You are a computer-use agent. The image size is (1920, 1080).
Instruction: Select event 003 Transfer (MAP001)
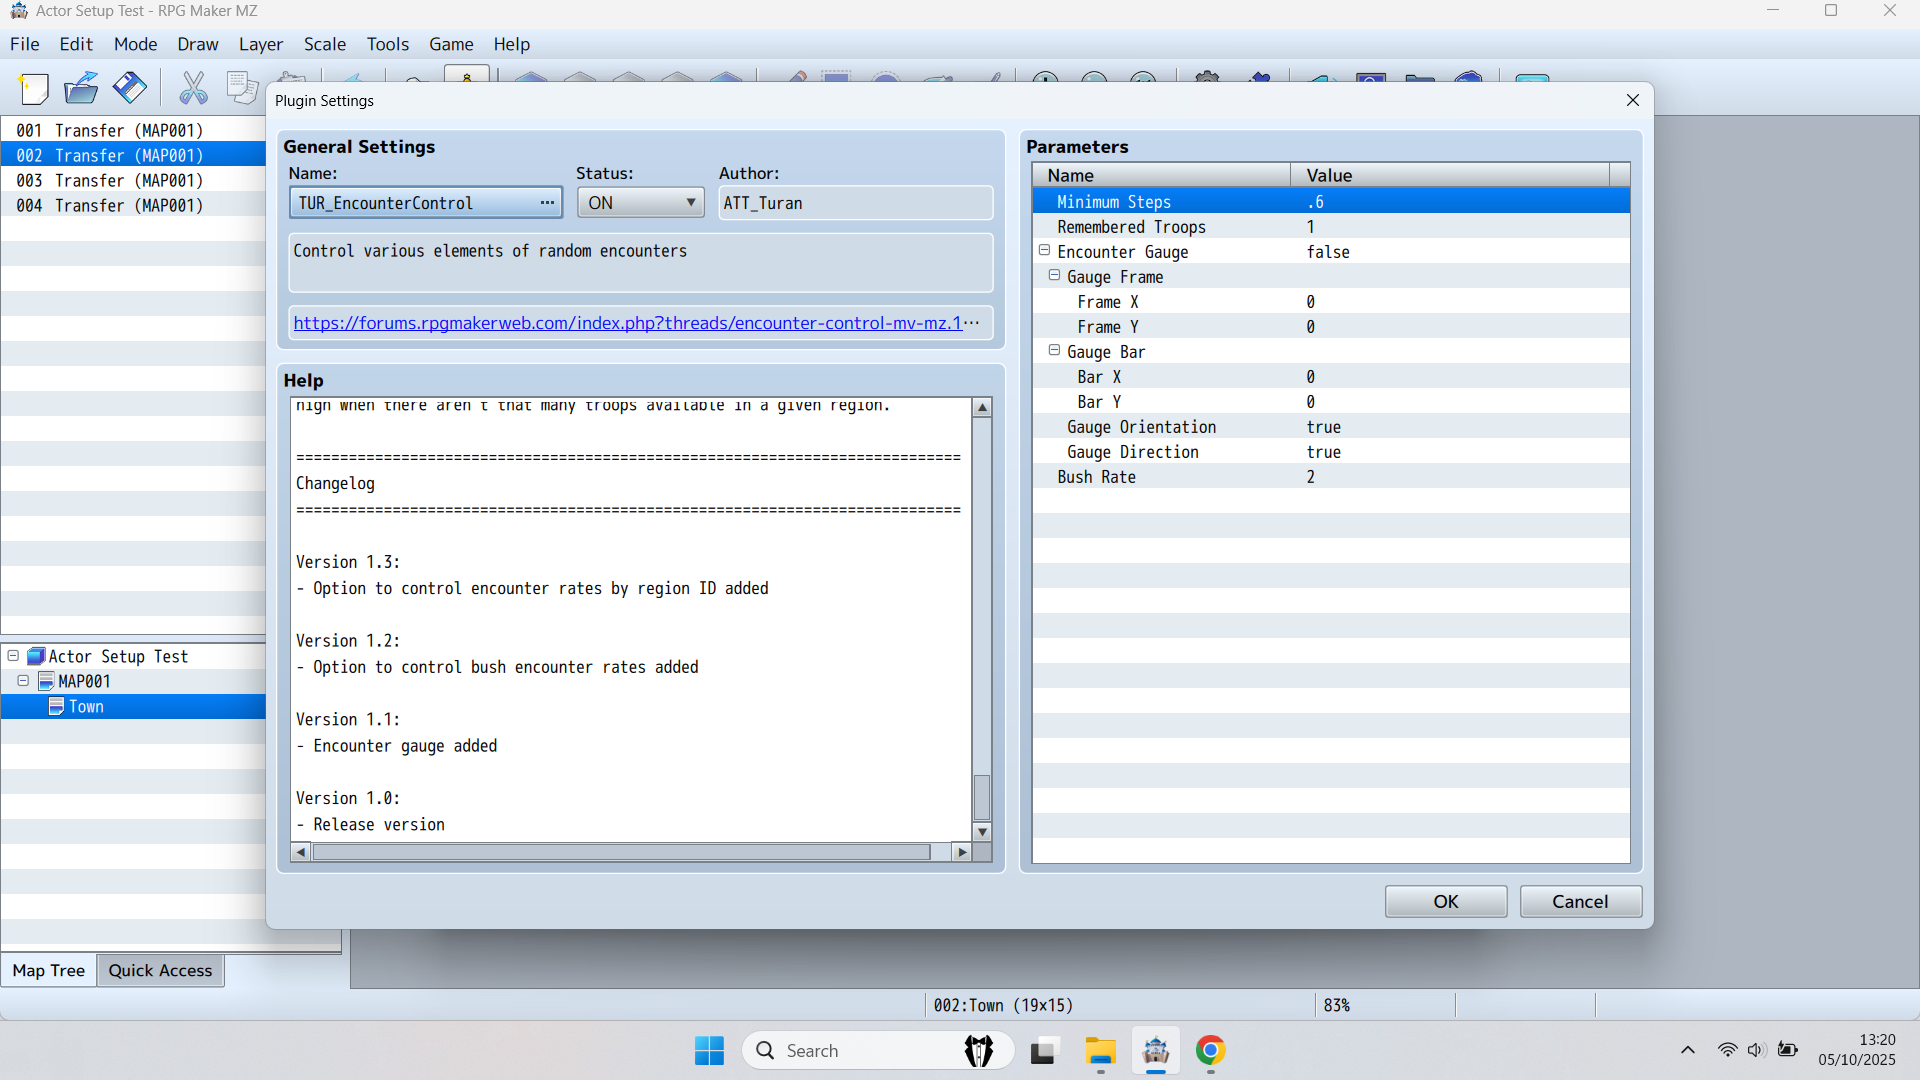(134, 180)
